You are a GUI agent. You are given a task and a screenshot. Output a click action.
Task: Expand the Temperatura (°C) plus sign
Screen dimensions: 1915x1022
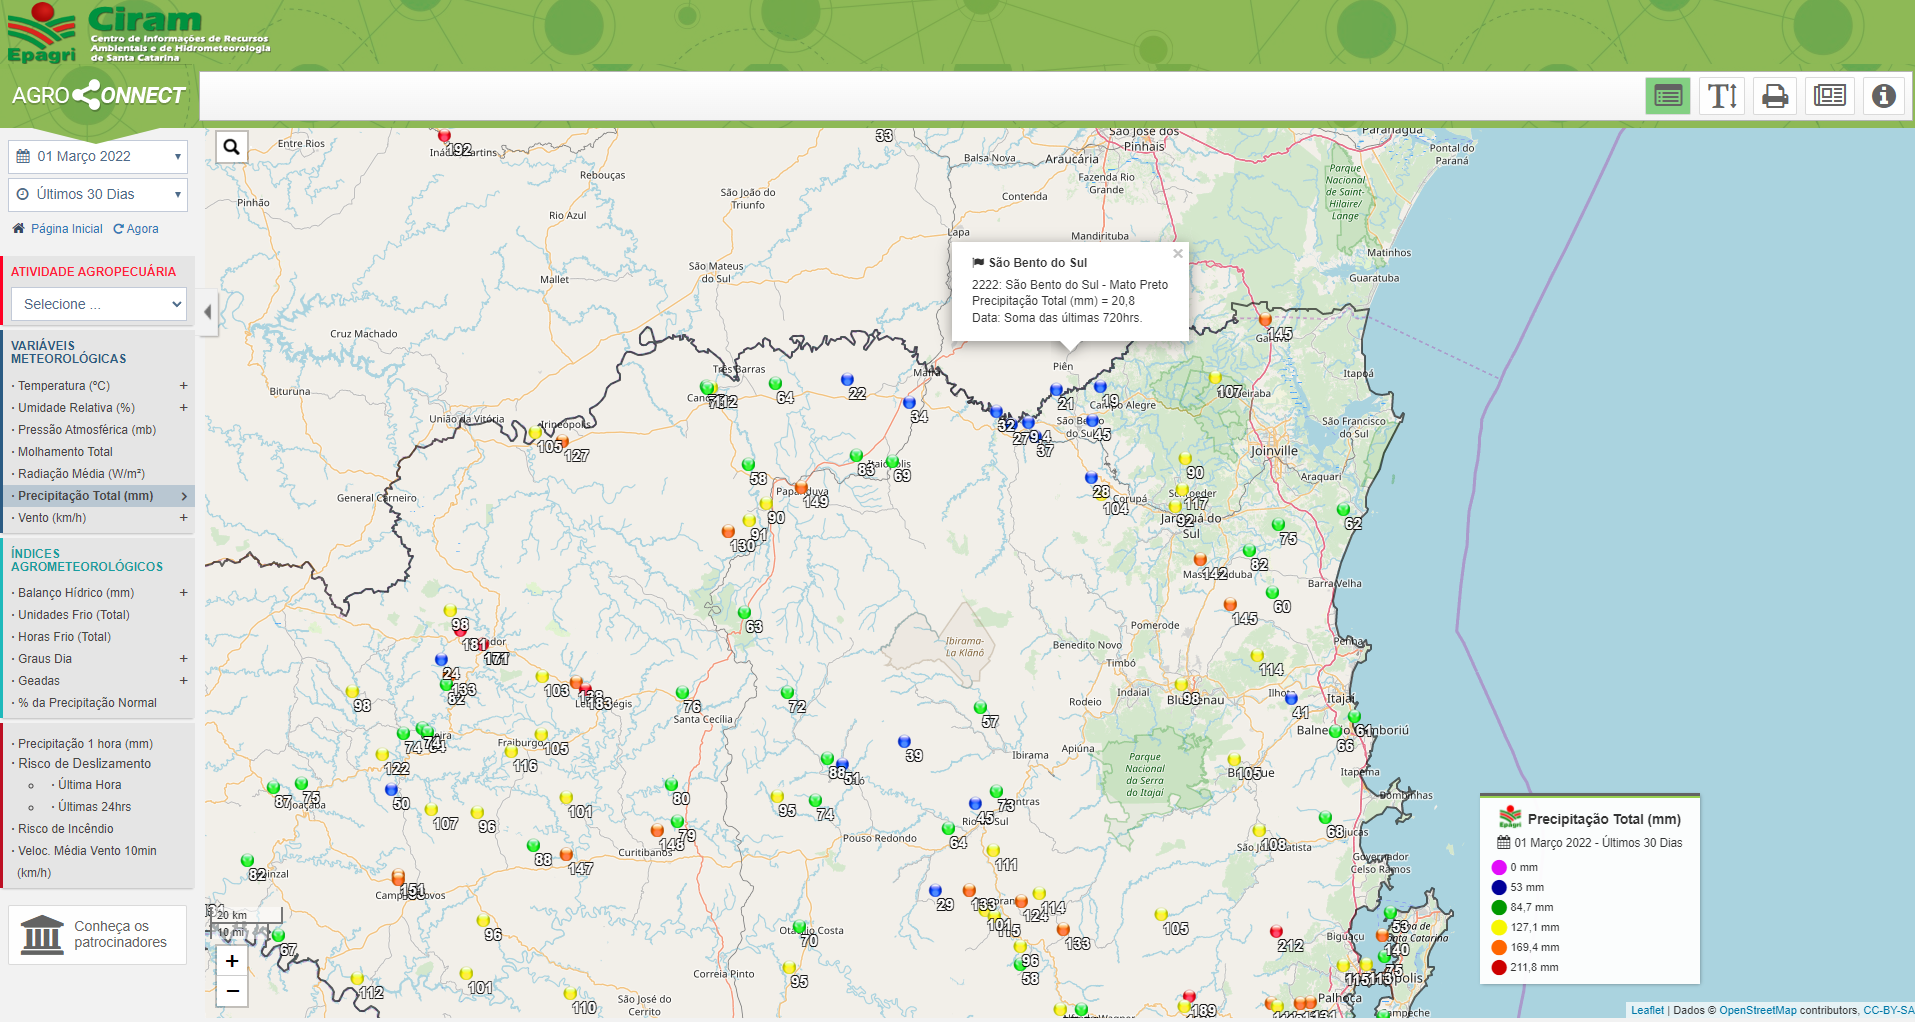(x=184, y=386)
